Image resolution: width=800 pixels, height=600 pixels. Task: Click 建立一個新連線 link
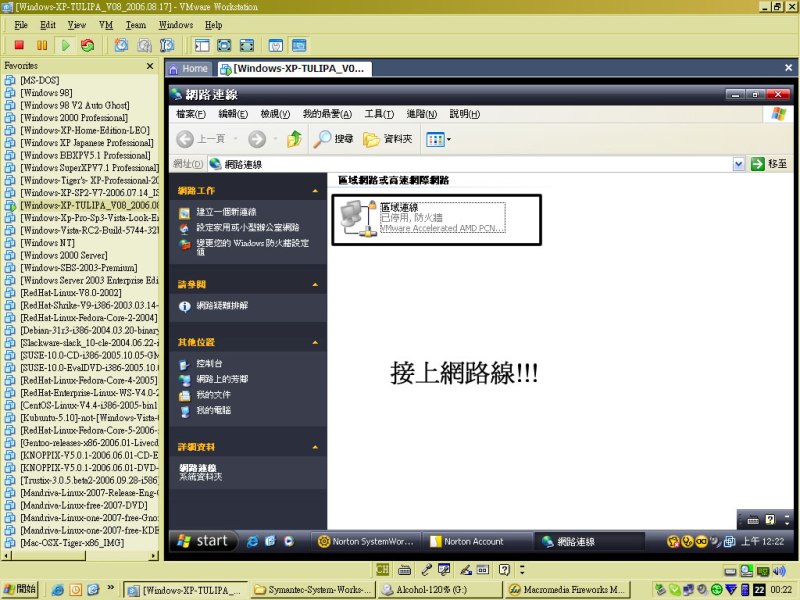[x=226, y=212]
